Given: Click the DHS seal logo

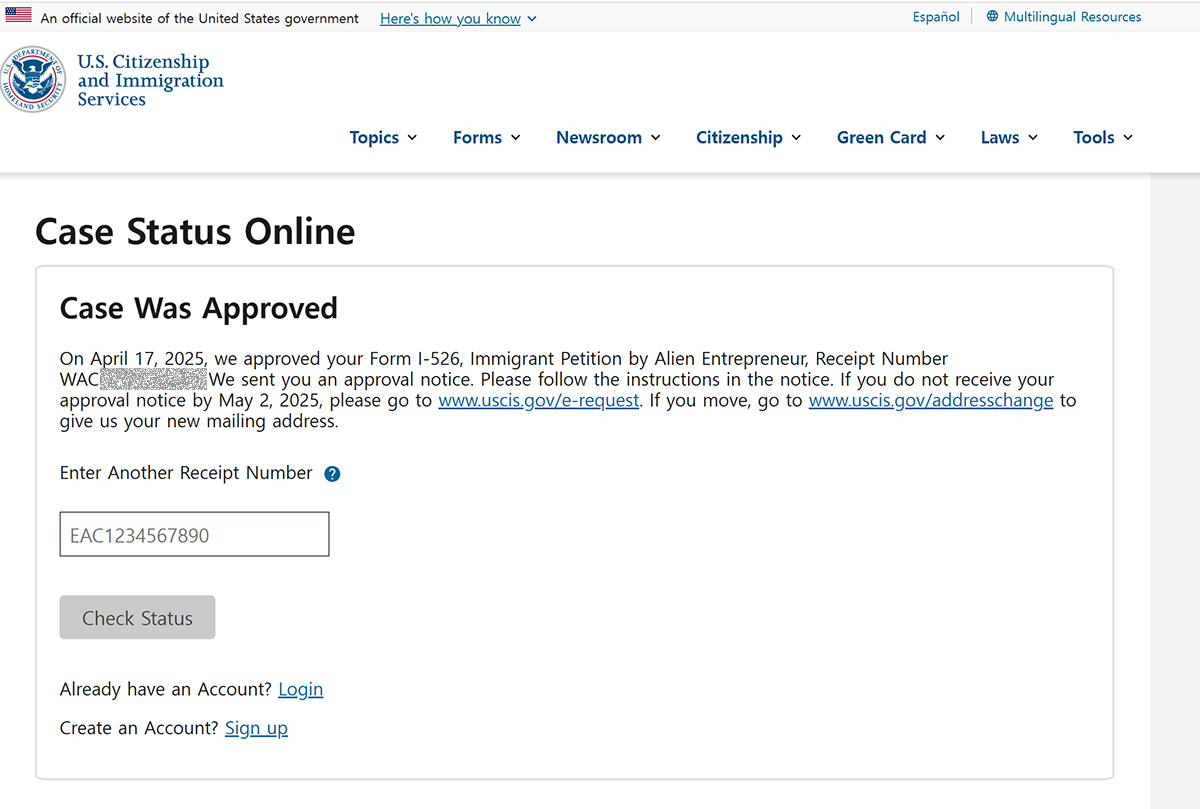Looking at the screenshot, I should click(x=34, y=80).
